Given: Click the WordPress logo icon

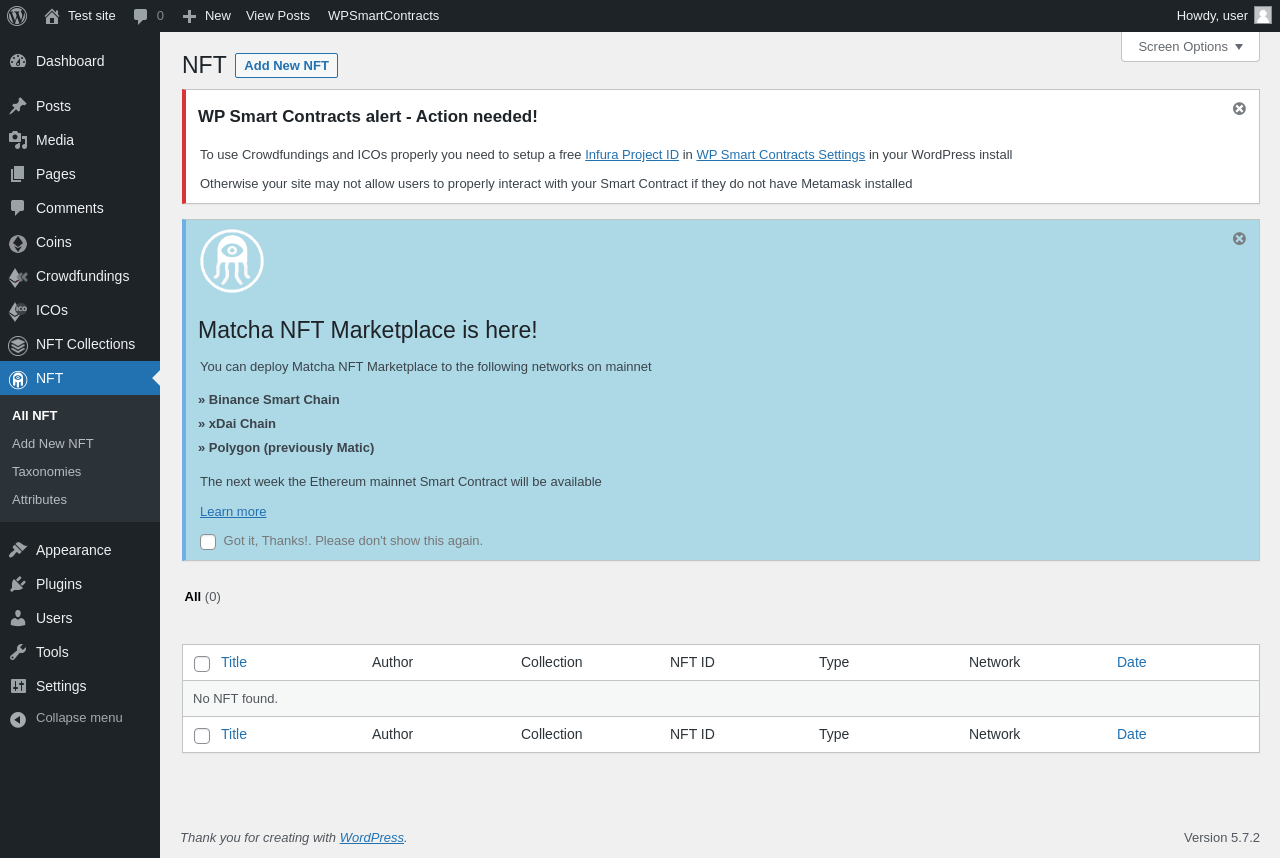Looking at the screenshot, I should point(17,16).
